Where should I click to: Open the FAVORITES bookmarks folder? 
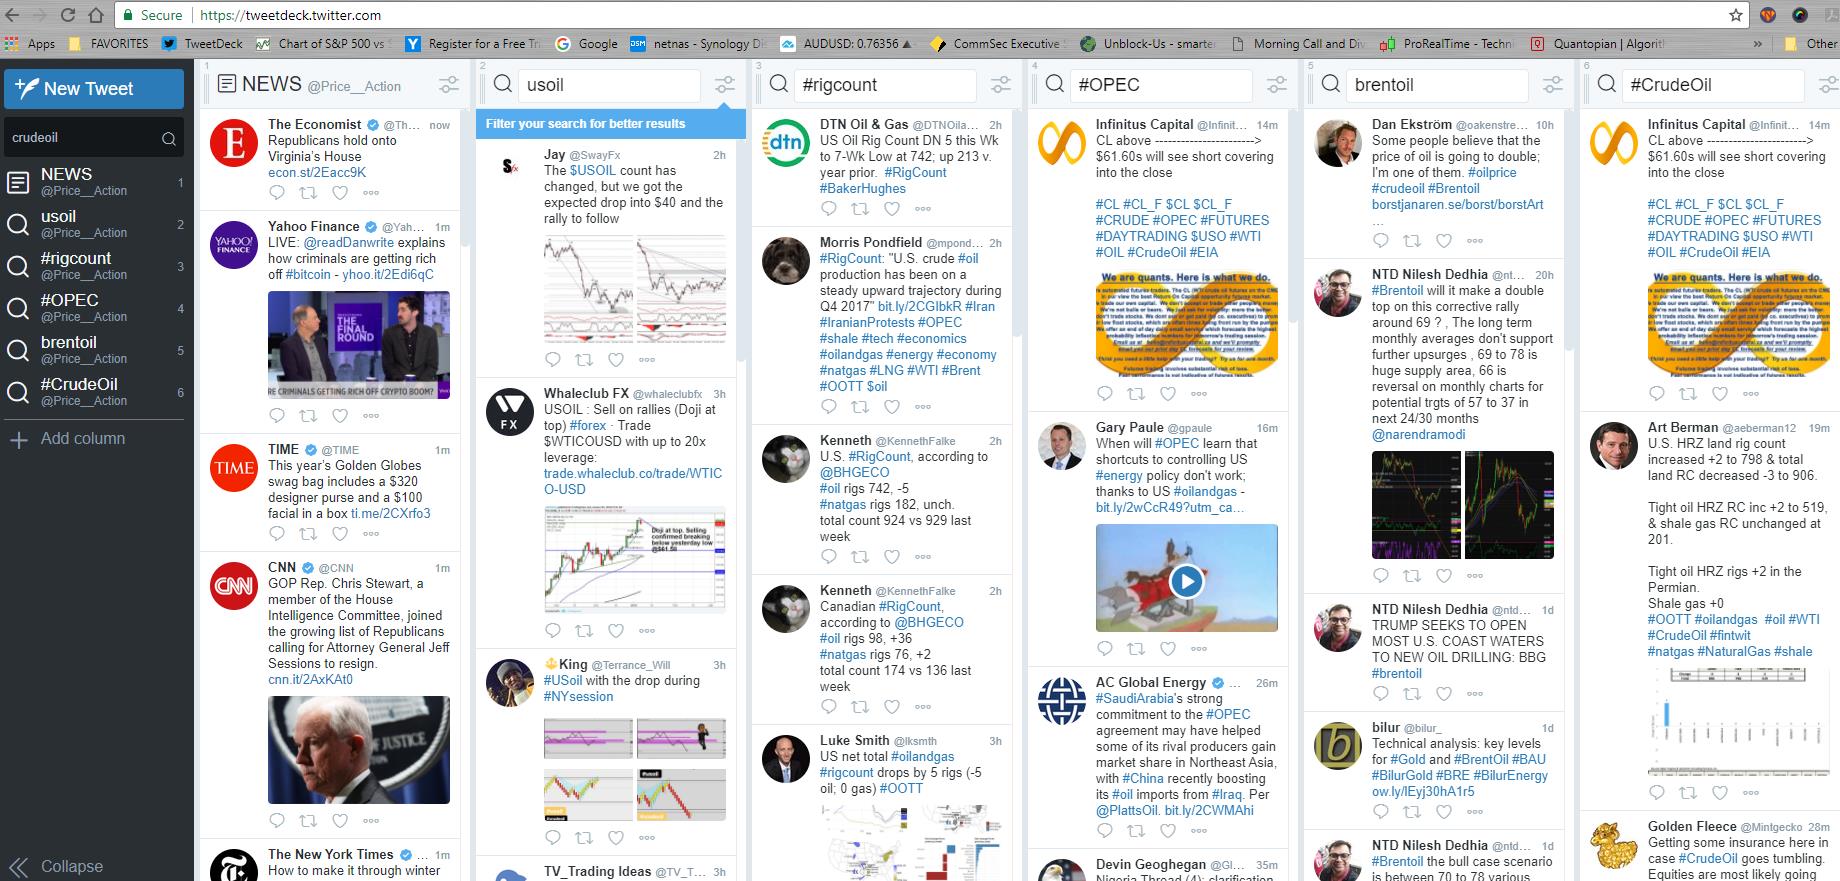coord(109,44)
